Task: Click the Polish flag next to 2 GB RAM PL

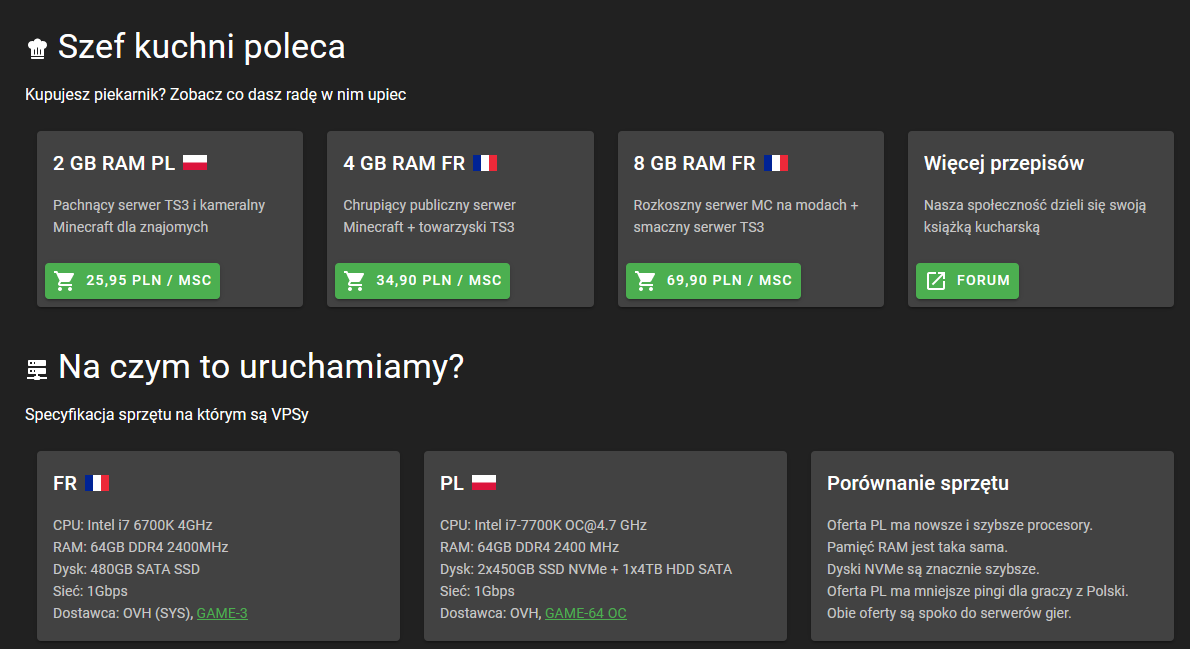Action: coord(195,163)
